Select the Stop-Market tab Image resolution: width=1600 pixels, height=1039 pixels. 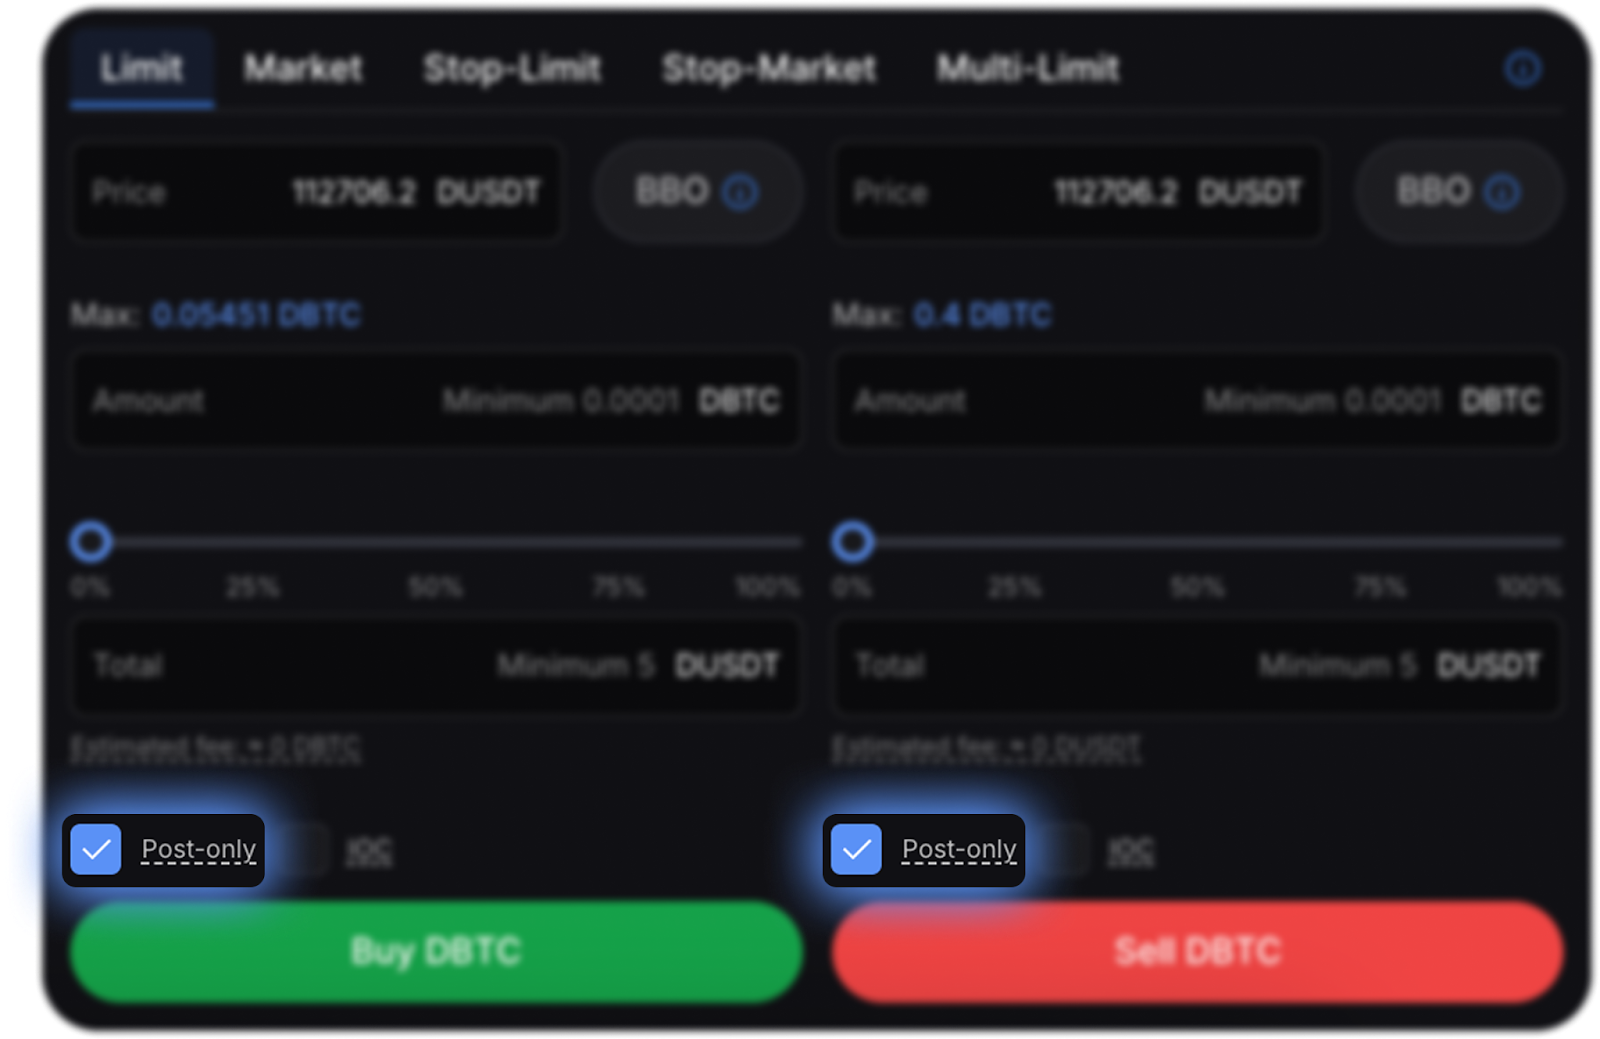[769, 68]
